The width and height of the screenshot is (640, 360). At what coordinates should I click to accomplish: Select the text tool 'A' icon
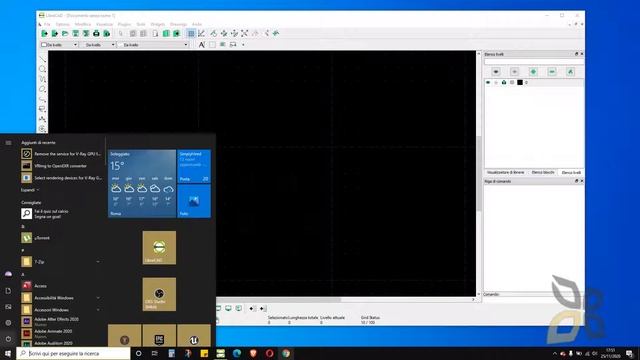coord(202,45)
